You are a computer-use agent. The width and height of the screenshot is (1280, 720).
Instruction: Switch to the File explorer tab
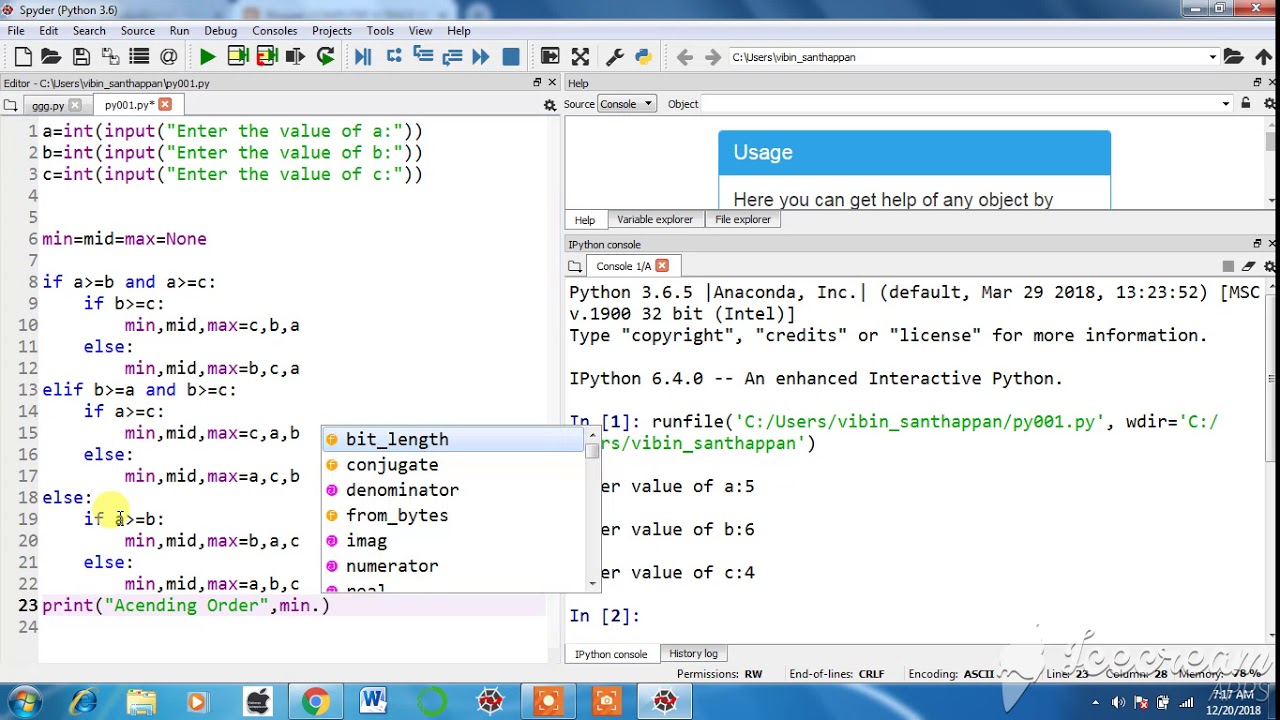coord(743,219)
